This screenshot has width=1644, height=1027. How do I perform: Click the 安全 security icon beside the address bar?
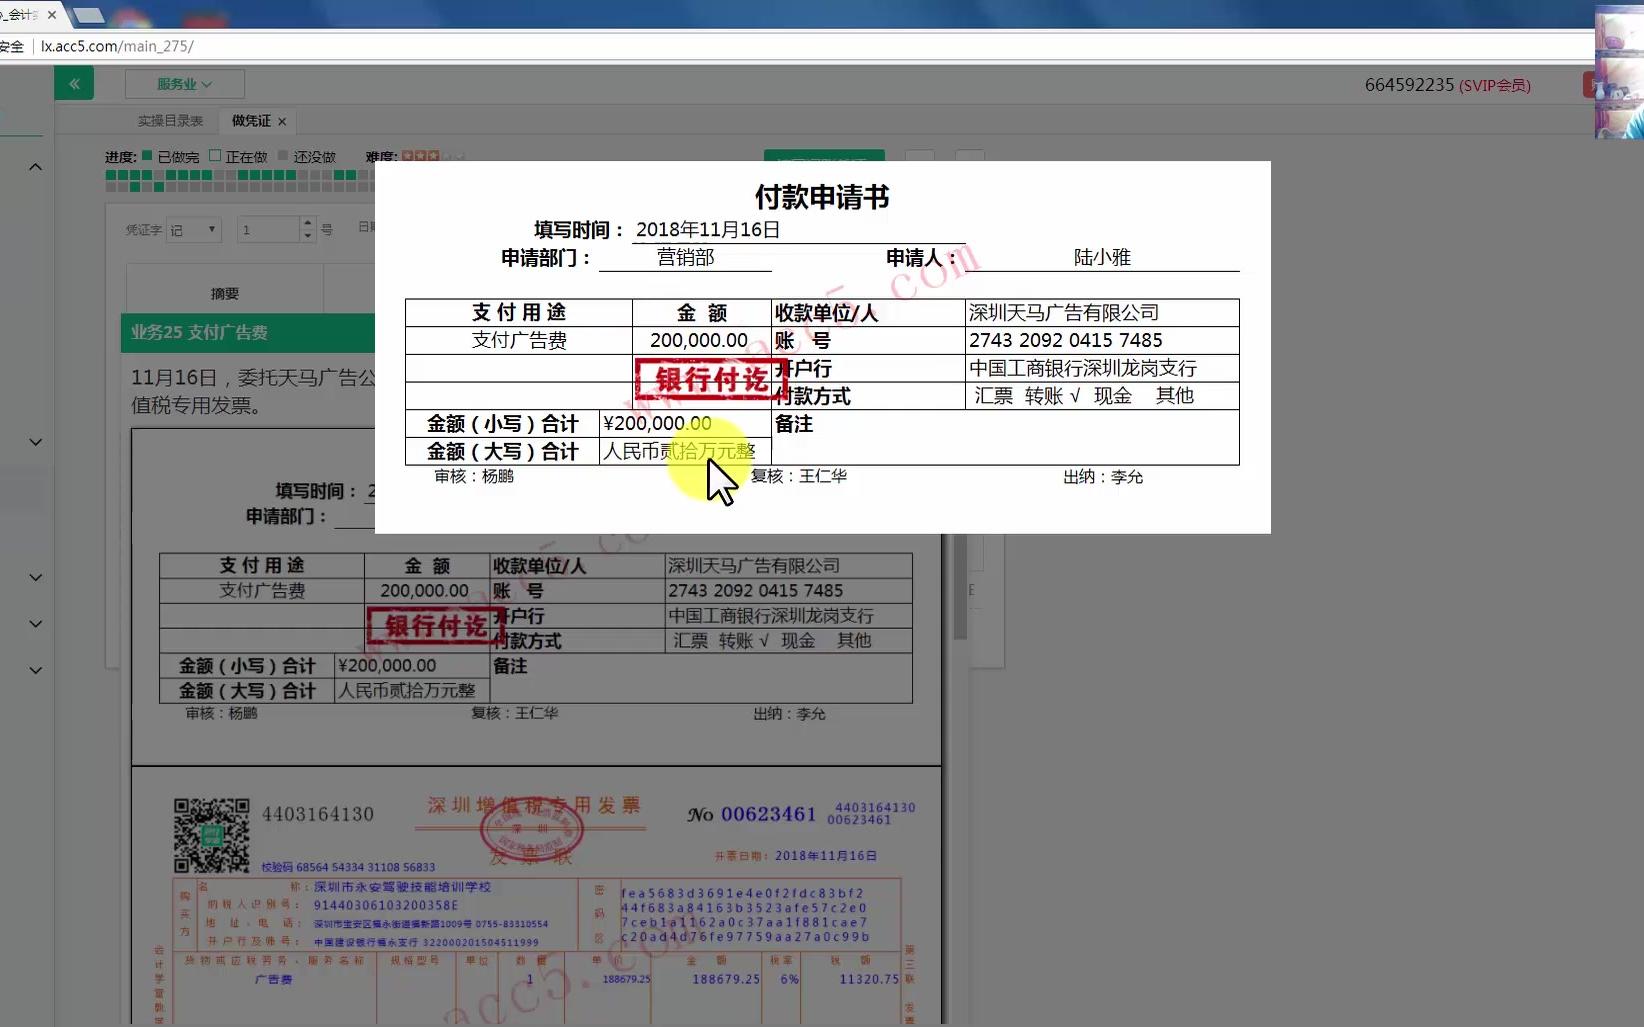point(10,46)
